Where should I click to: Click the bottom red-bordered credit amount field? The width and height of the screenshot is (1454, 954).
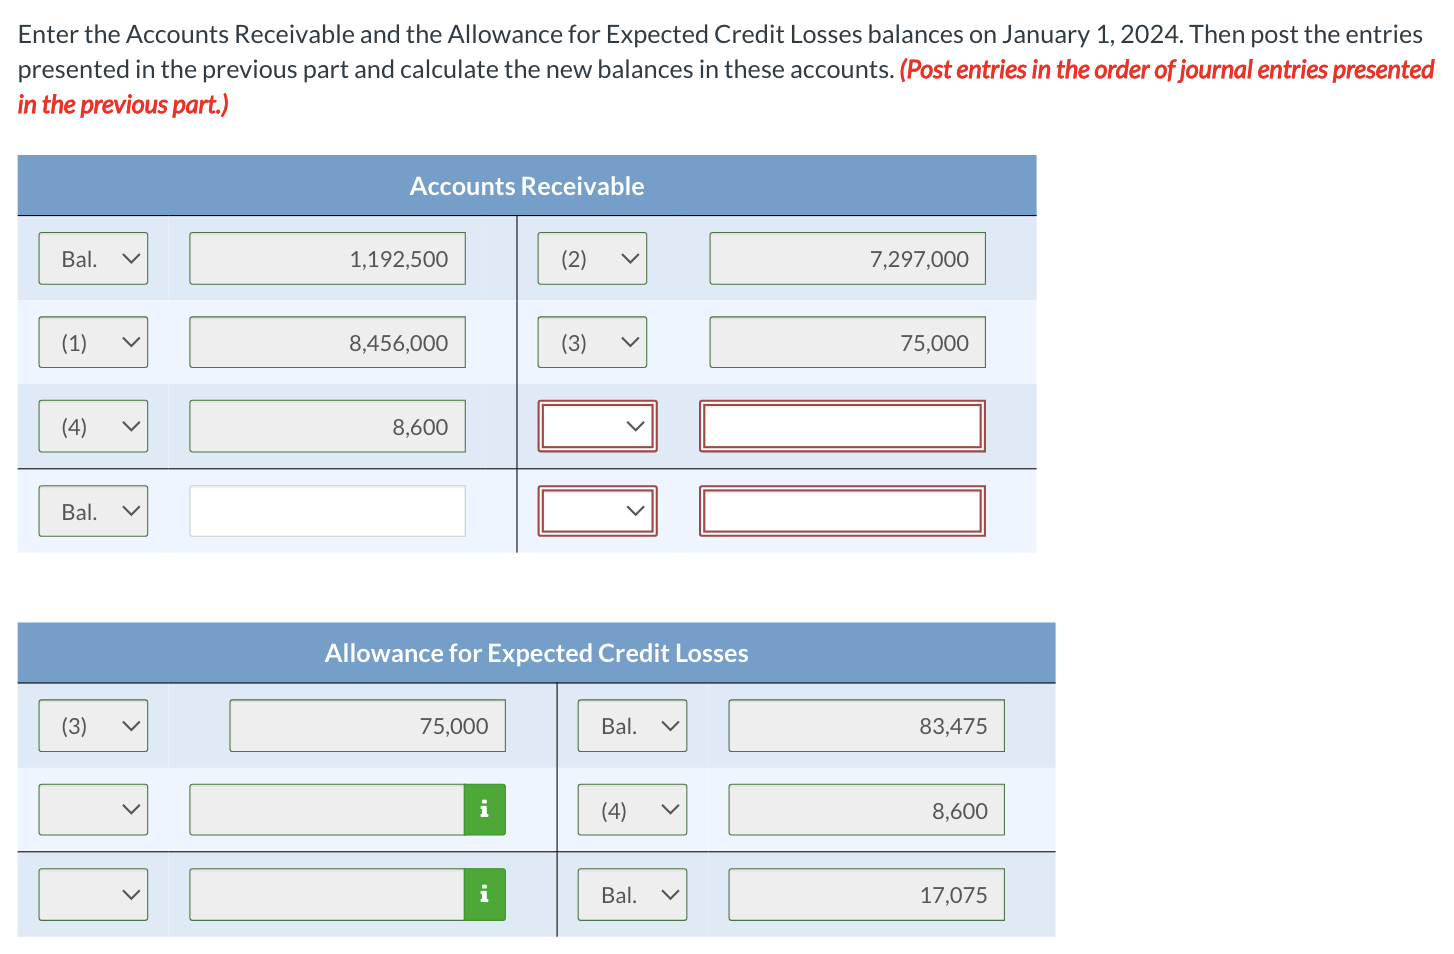[x=842, y=510]
